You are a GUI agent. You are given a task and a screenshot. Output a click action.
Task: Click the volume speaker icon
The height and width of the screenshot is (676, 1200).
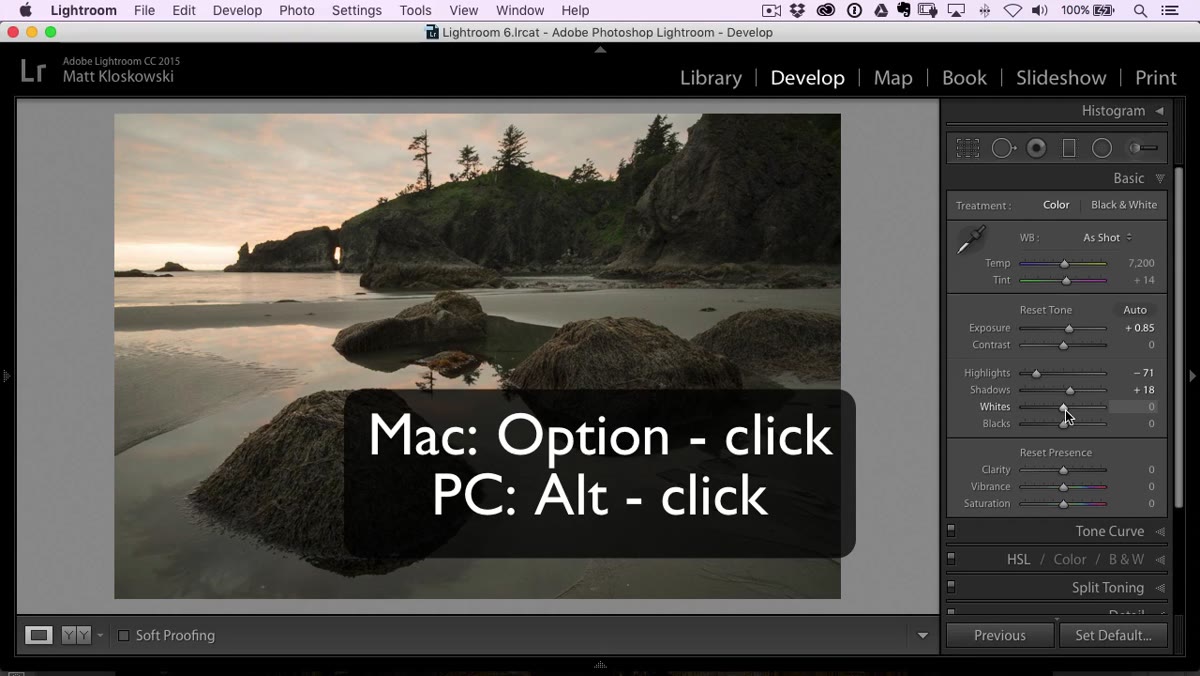[x=1040, y=10]
